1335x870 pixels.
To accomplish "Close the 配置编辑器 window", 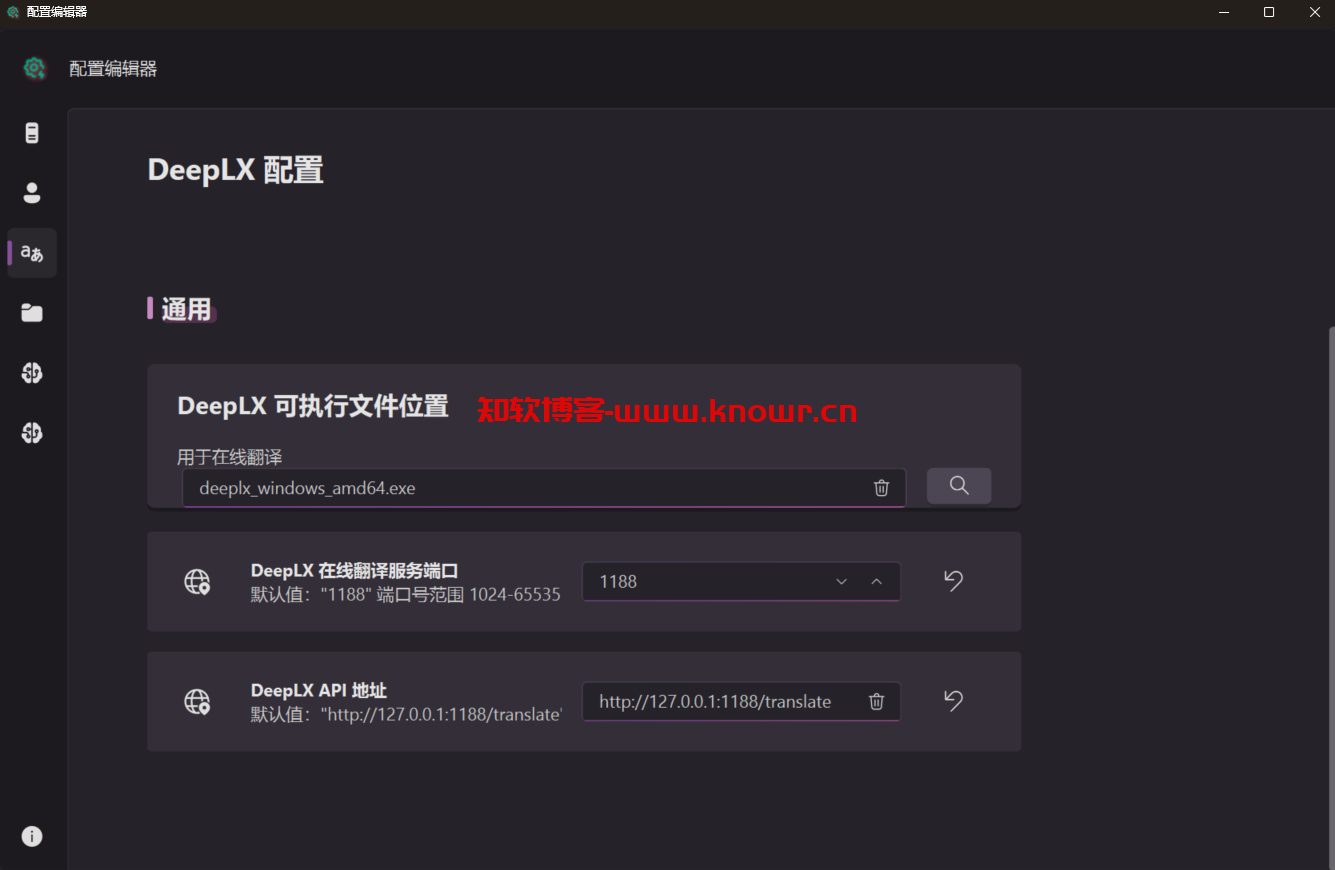I will click(1314, 12).
